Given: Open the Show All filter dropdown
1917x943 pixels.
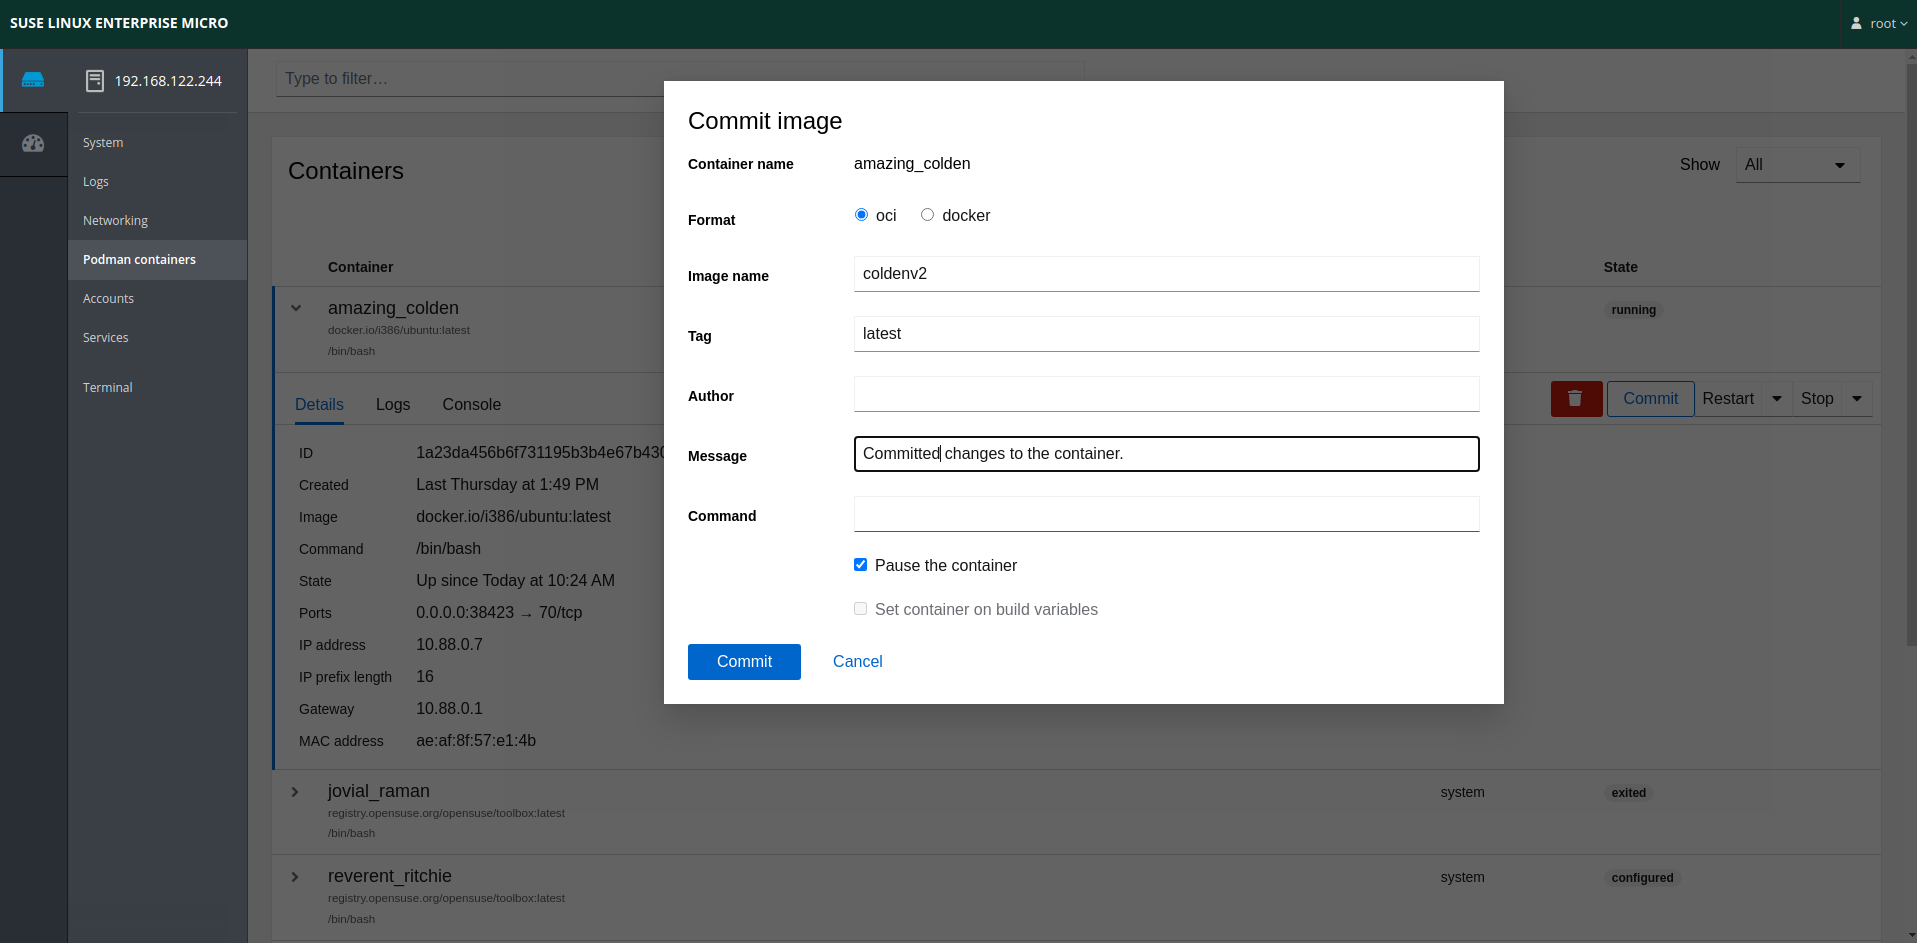Looking at the screenshot, I should pyautogui.click(x=1796, y=165).
